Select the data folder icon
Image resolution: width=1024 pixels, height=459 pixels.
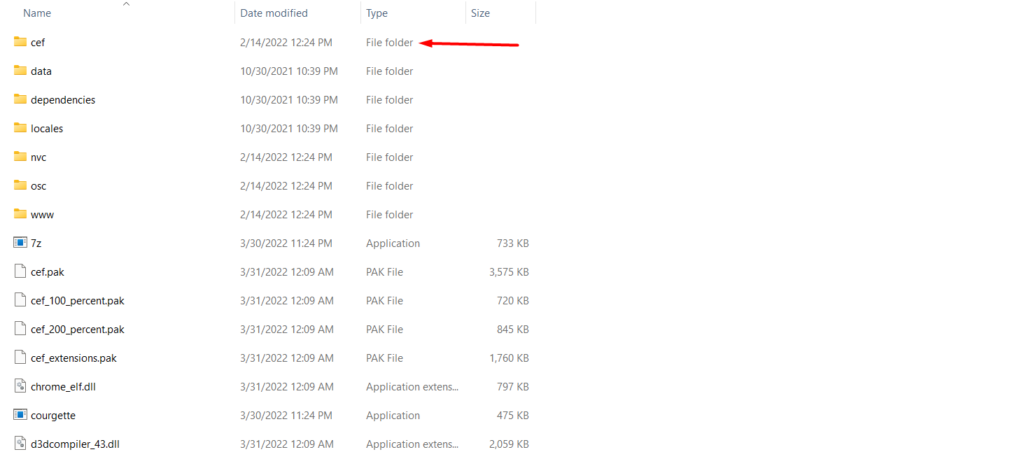(20, 71)
